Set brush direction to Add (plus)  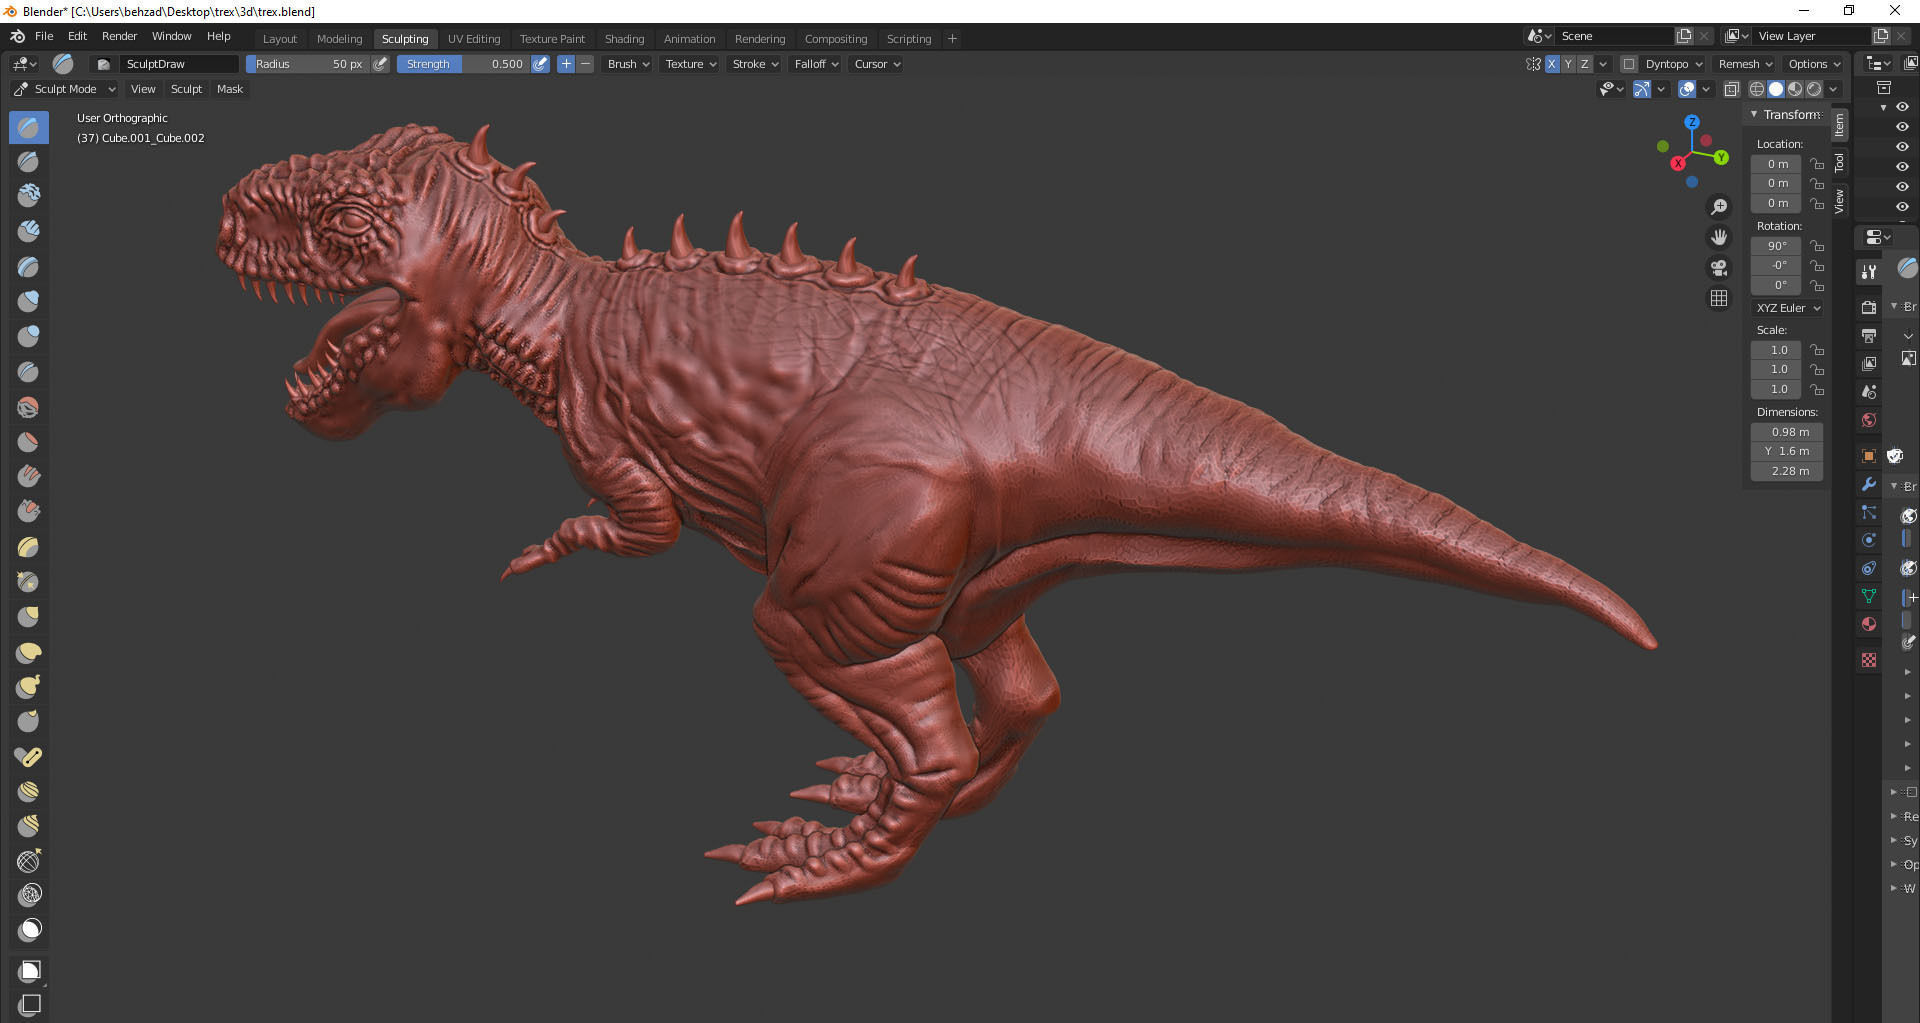point(566,64)
